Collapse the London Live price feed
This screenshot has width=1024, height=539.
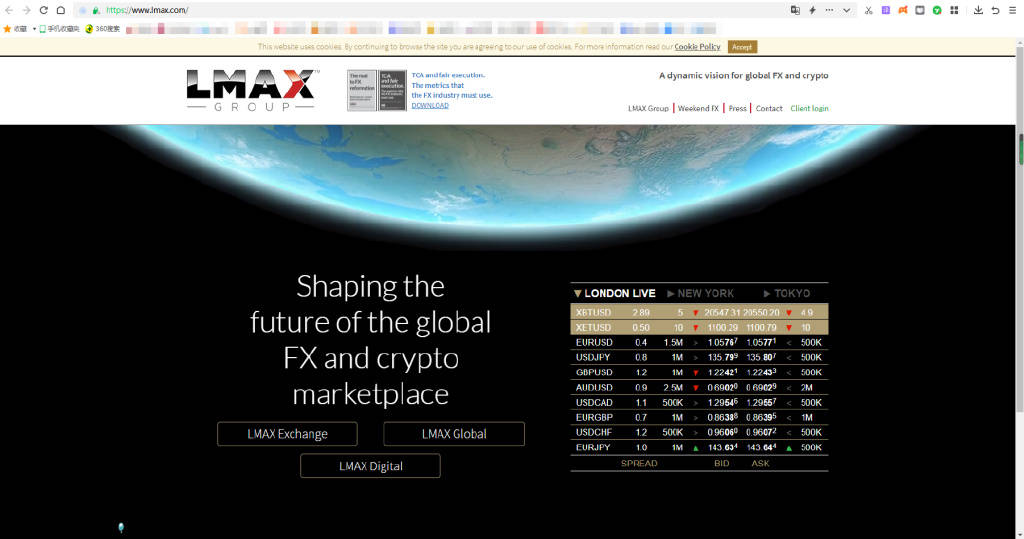[x=614, y=293]
